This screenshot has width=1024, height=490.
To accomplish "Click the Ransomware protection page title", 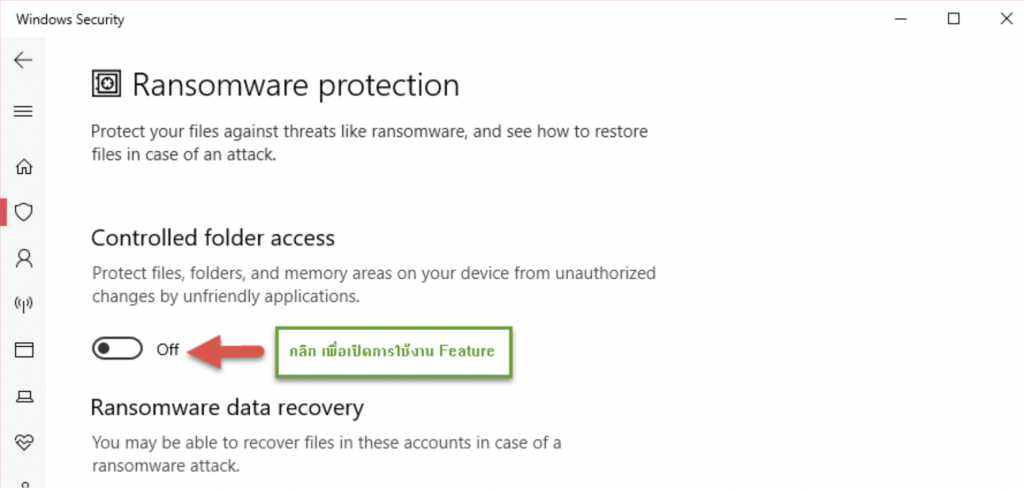I will (x=296, y=85).
